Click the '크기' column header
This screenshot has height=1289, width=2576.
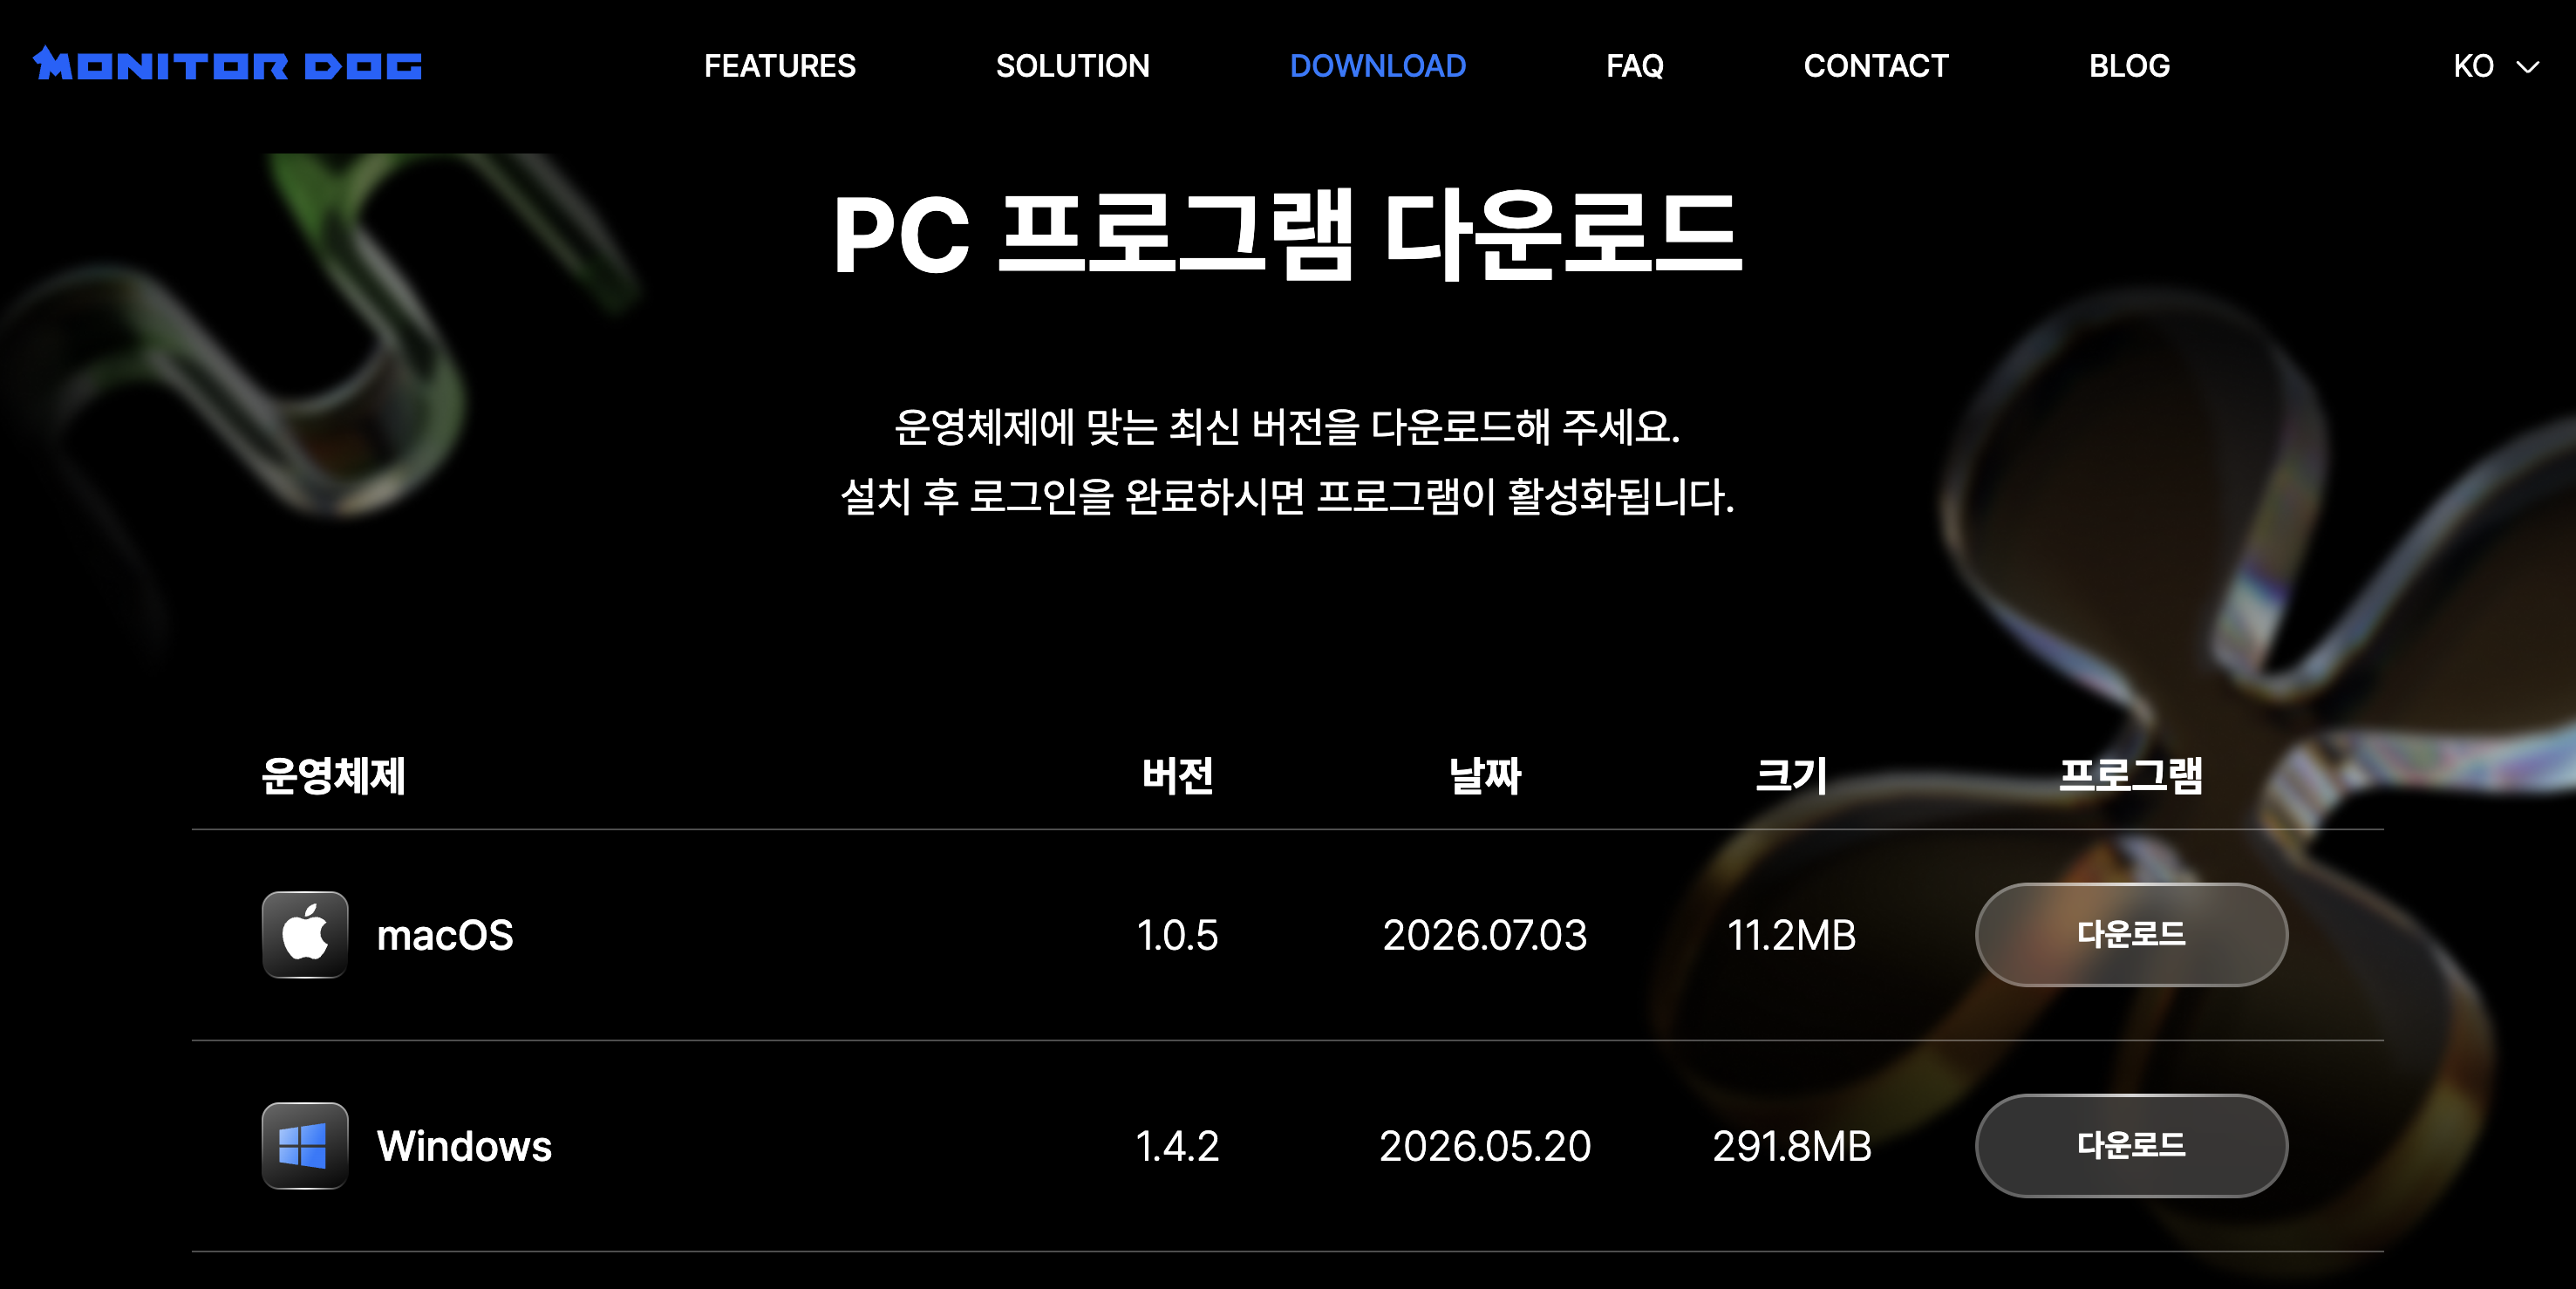[1791, 776]
